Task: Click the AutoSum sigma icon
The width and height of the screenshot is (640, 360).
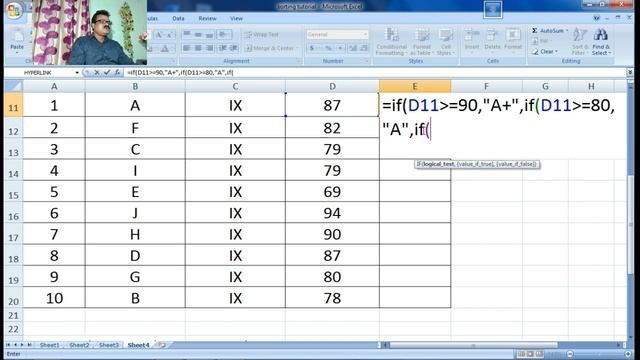Action: coord(535,31)
